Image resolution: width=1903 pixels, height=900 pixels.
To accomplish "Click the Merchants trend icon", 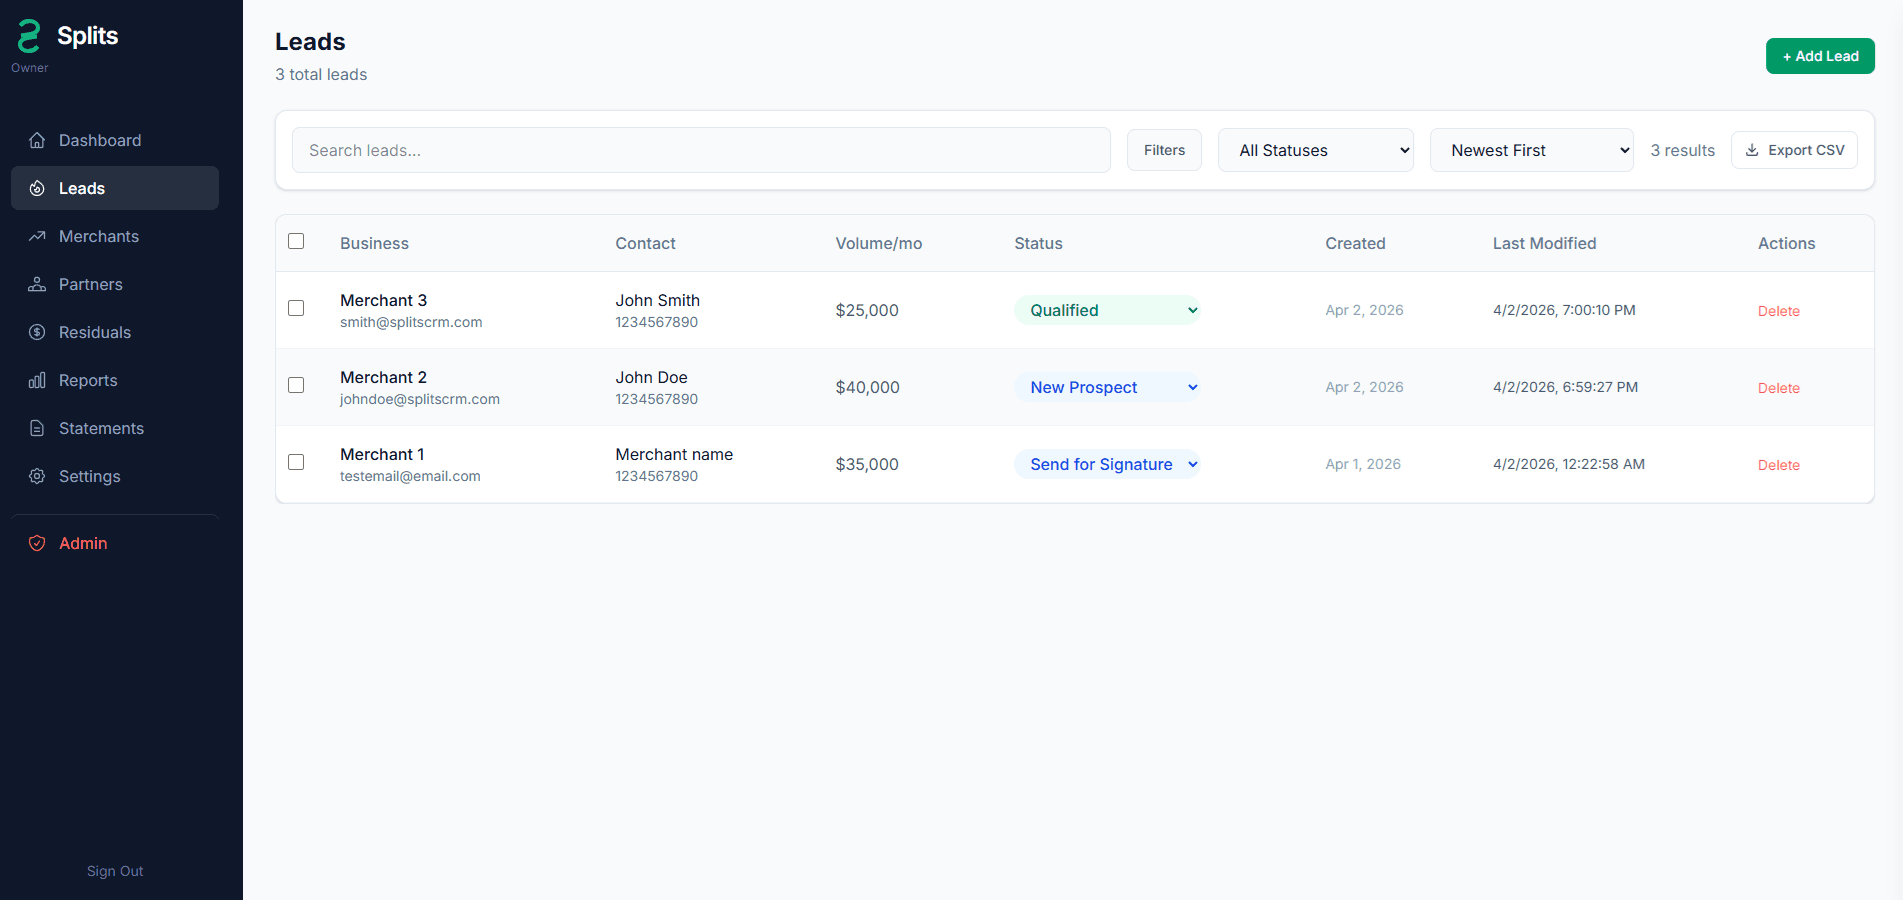I will [x=37, y=236].
